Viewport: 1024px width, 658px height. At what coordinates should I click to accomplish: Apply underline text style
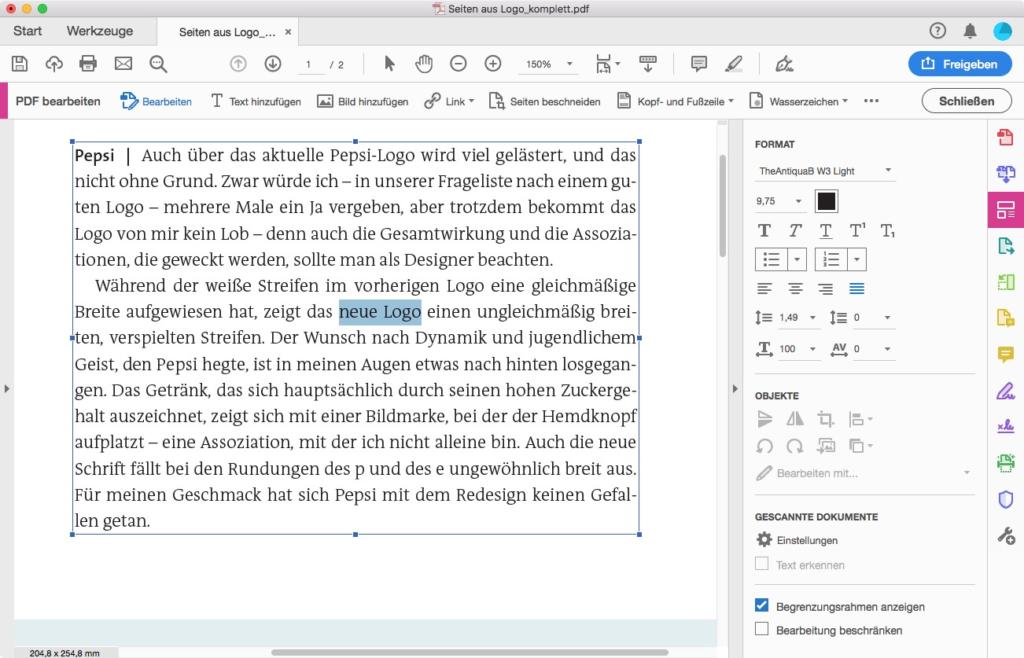click(x=825, y=230)
